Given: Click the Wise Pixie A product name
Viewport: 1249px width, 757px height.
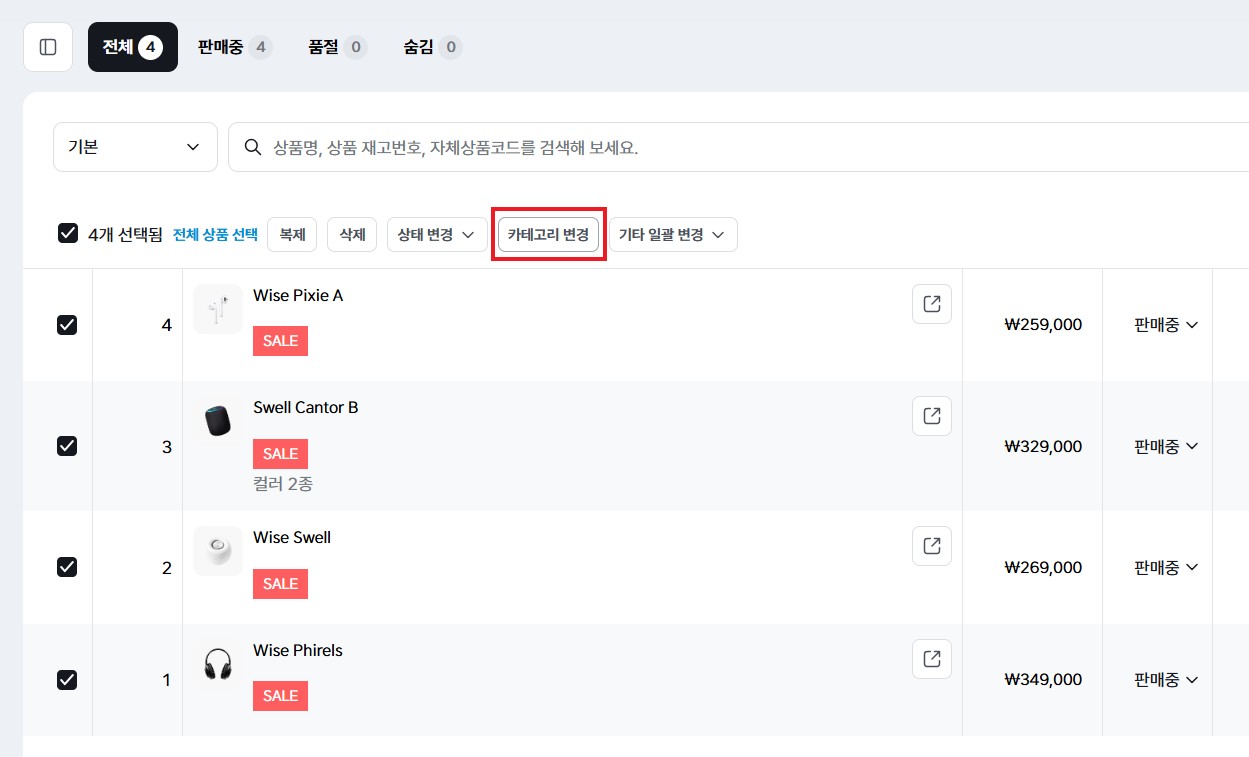Looking at the screenshot, I should (298, 295).
